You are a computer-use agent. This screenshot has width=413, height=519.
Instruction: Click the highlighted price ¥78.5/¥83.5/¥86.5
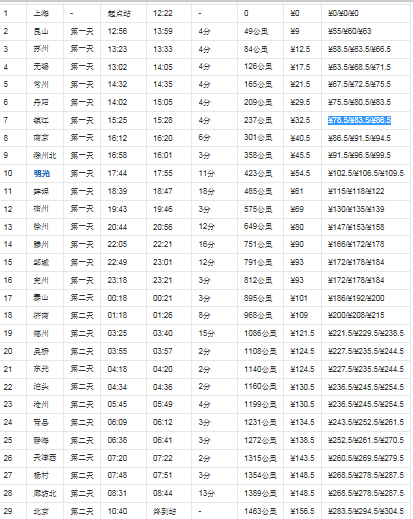(359, 120)
